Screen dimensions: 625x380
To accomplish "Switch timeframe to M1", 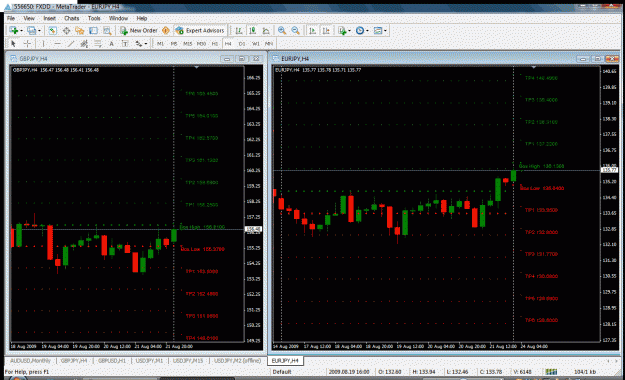I will 160,43.
